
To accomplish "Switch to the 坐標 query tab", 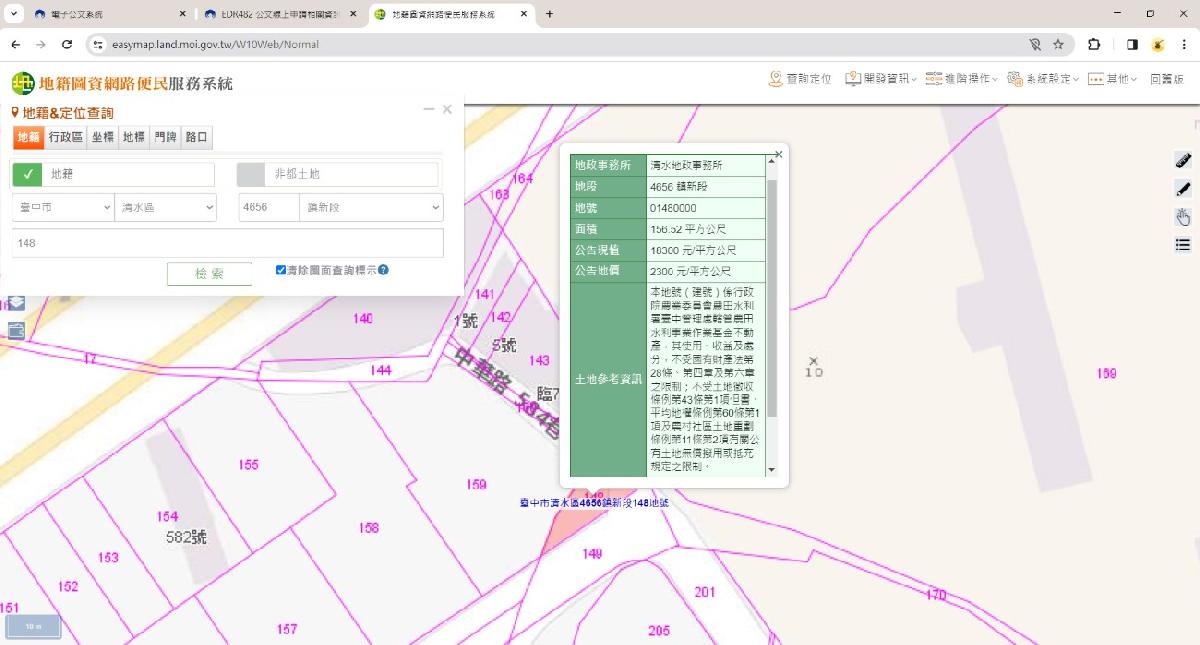I will coord(103,138).
